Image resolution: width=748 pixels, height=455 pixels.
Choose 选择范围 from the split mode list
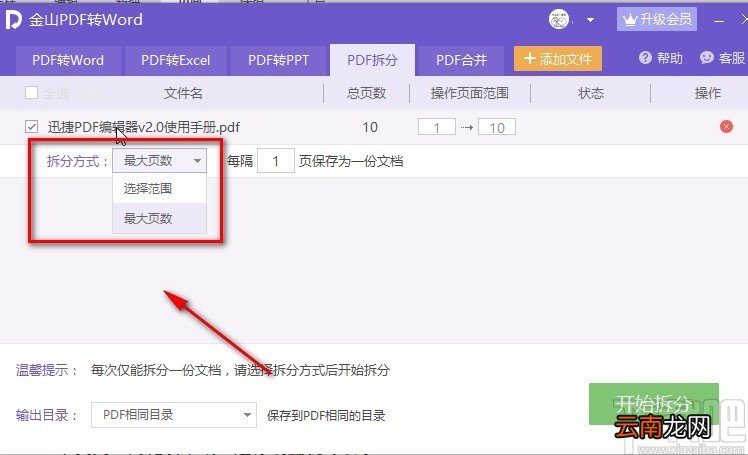click(x=159, y=188)
